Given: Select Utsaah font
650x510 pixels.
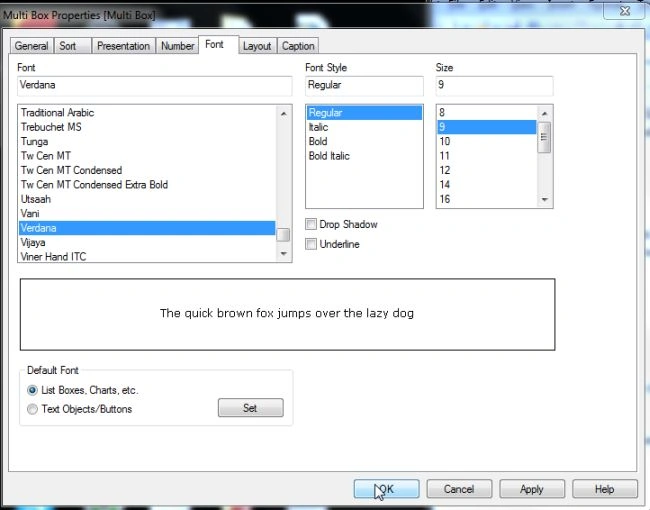Looking at the screenshot, I should 147,199.
